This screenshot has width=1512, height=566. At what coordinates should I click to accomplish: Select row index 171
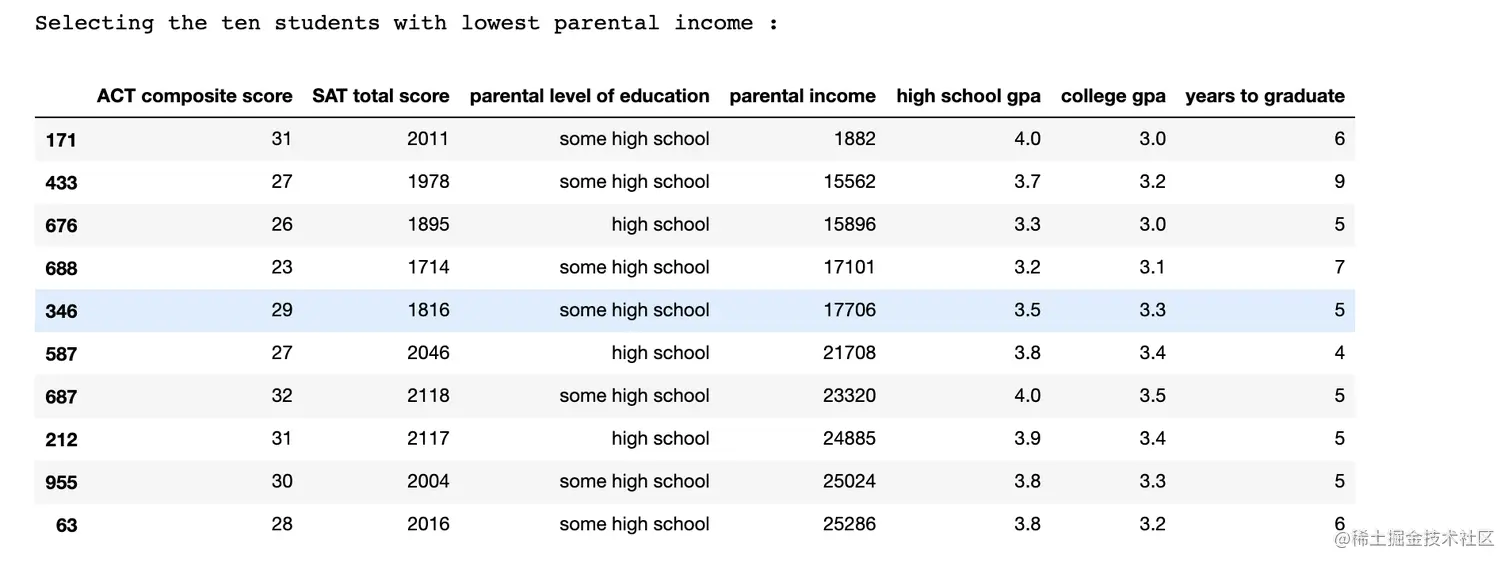point(61,140)
